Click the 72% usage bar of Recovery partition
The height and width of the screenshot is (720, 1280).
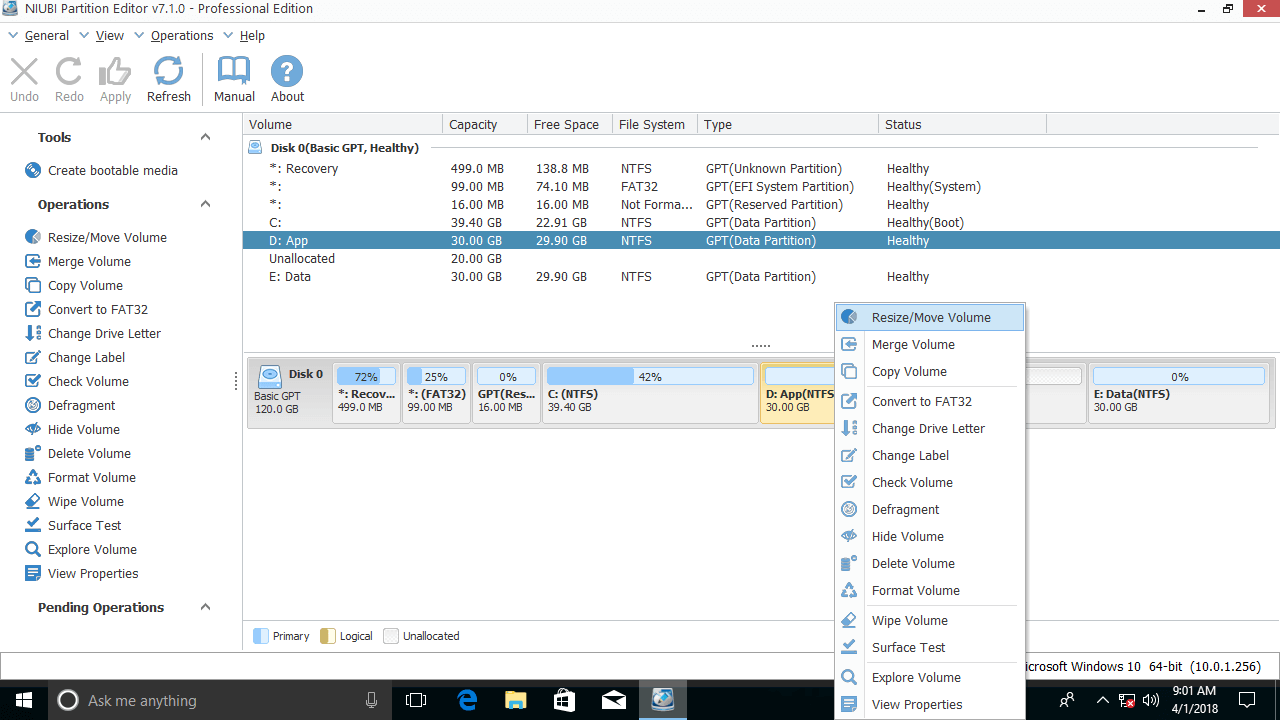pyautogui.click(x=366, y=377)
